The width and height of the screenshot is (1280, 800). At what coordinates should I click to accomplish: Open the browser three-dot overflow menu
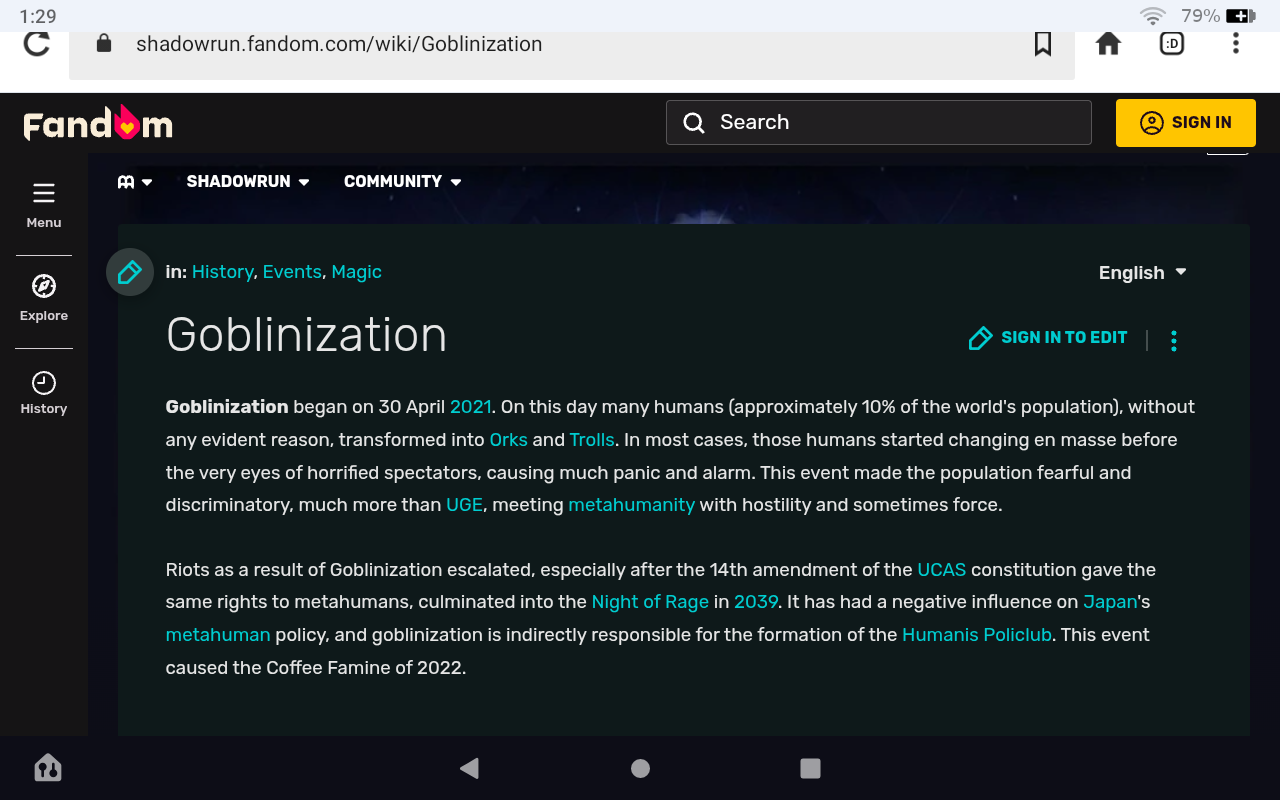1236,43
